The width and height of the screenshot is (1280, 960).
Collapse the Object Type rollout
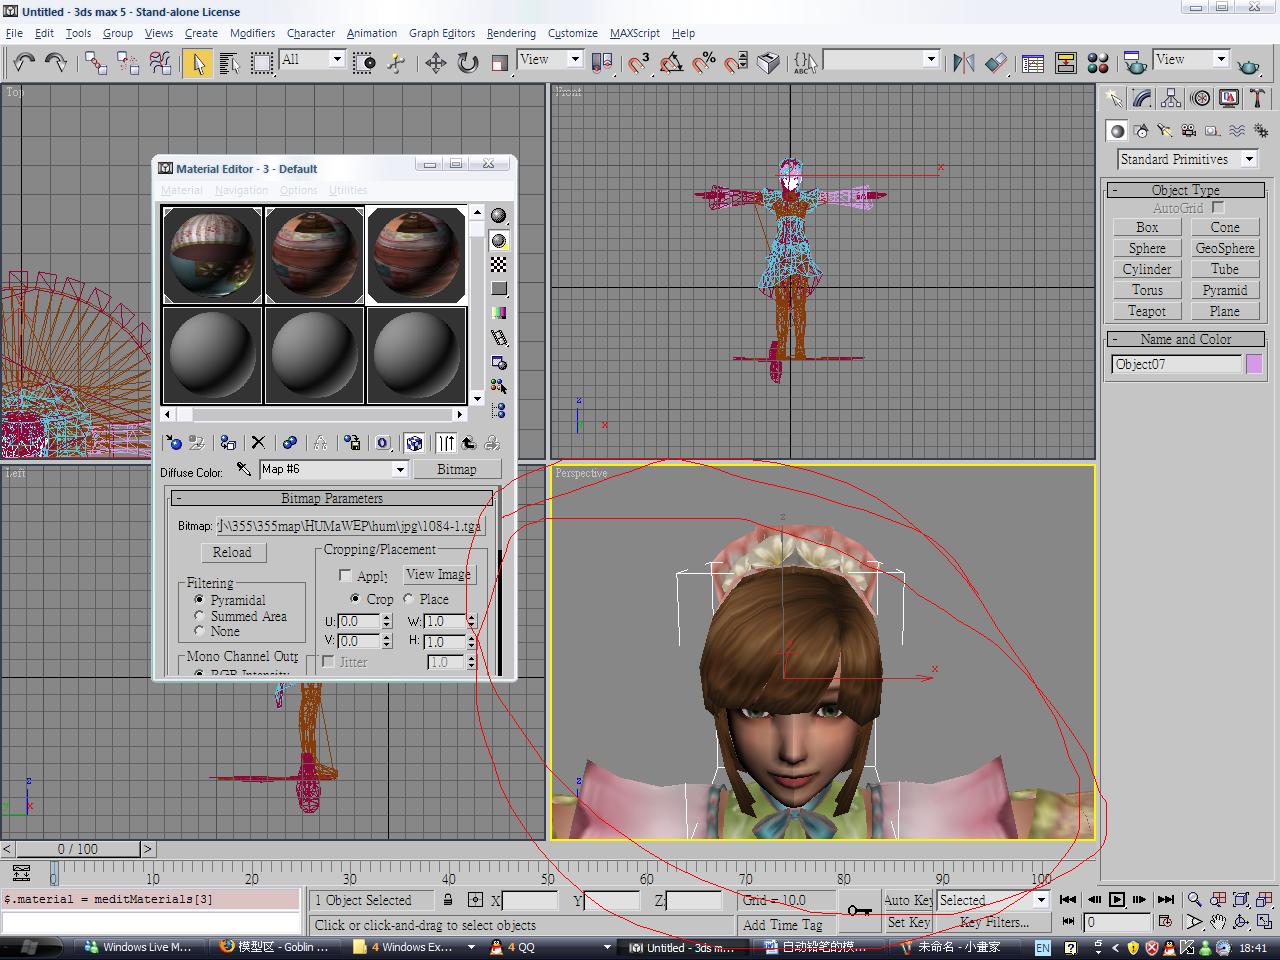coord(1185,190)
